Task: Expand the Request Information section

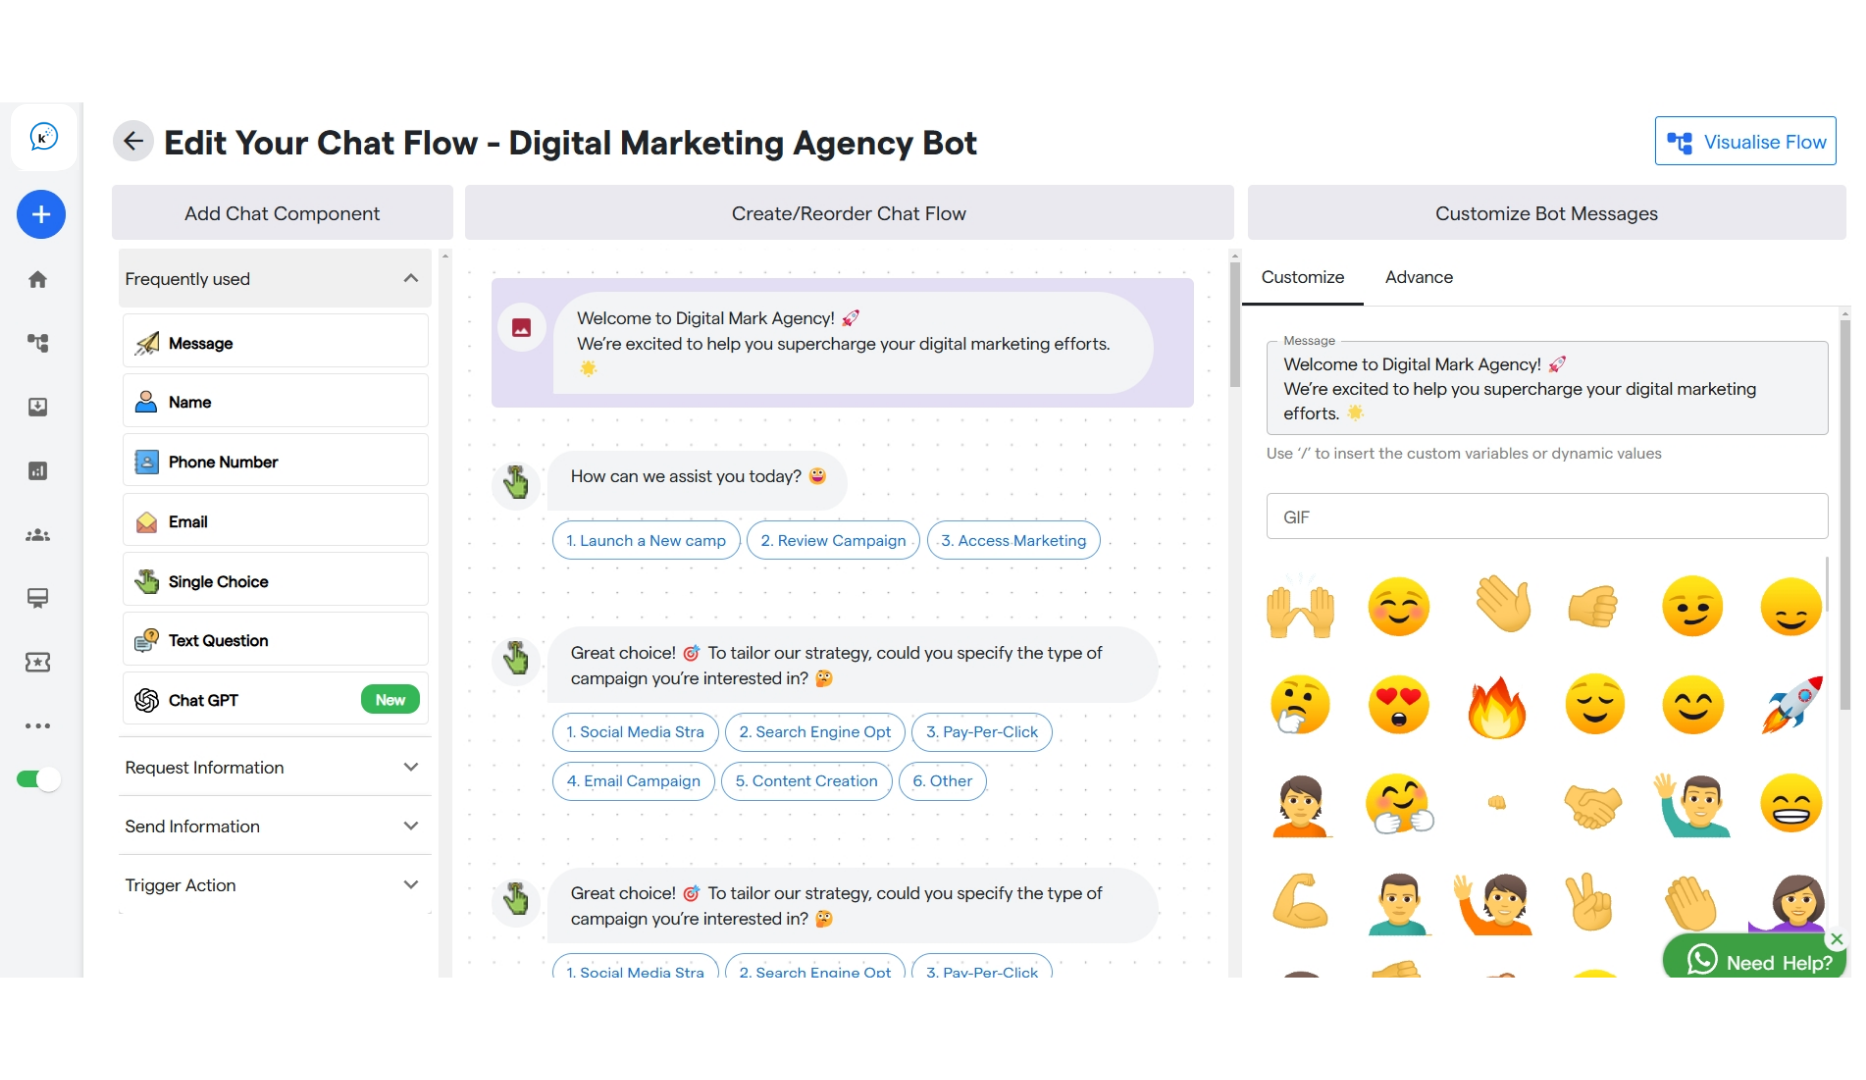Action: point(275,767)
